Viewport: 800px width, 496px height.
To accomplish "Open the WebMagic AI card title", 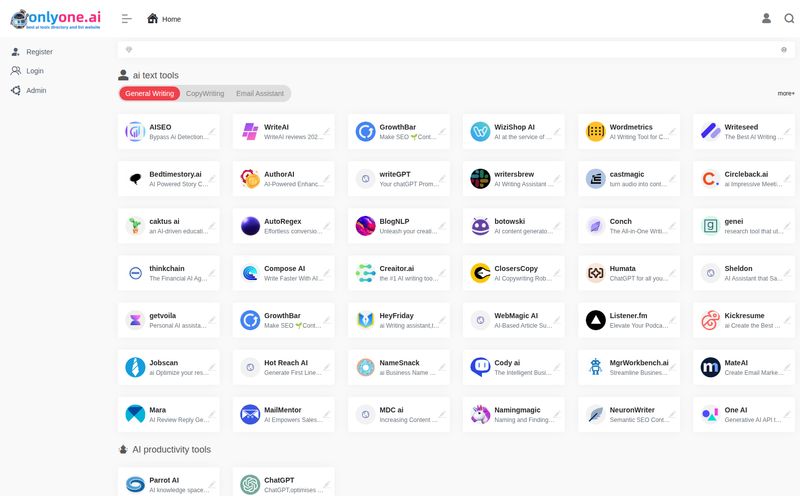I will pos(516,315).
